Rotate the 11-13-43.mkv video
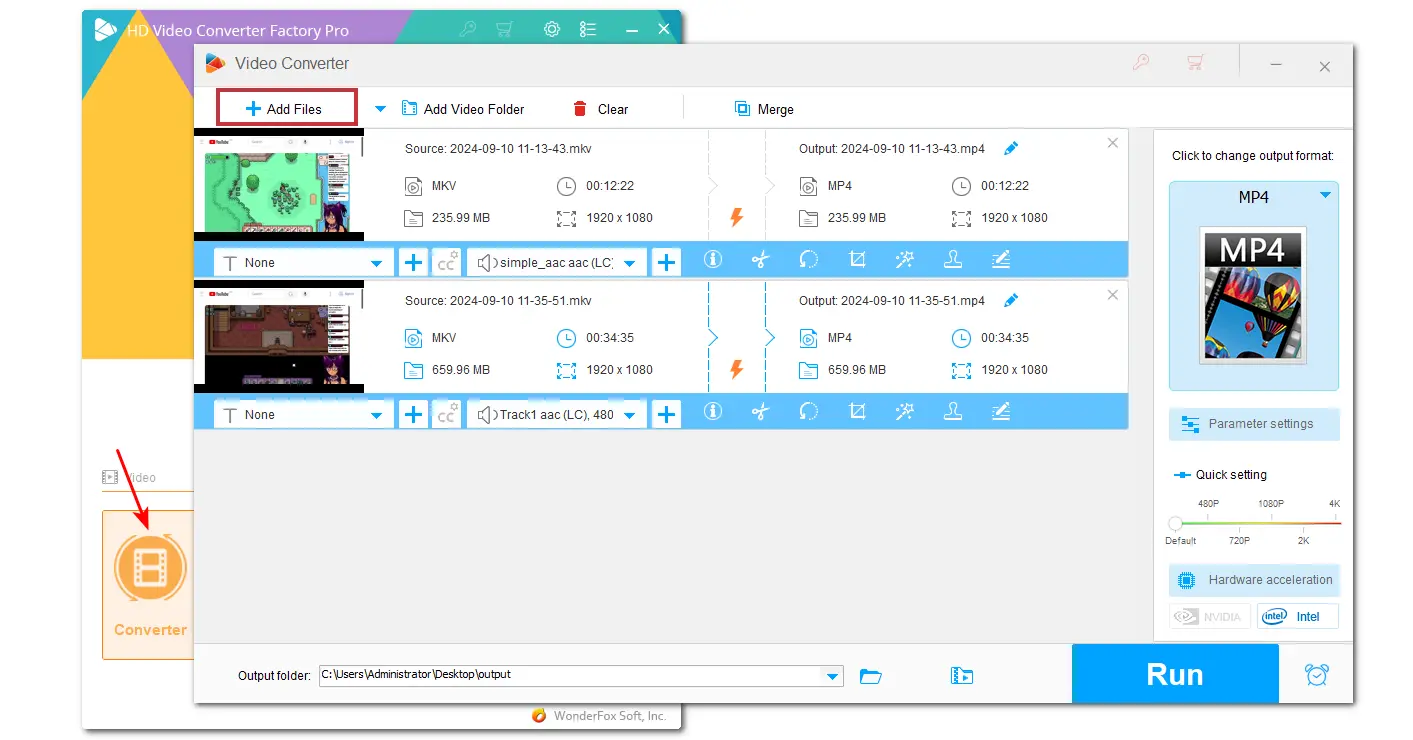The width and height of the screenshot is (1413, 740). [809, 260]
